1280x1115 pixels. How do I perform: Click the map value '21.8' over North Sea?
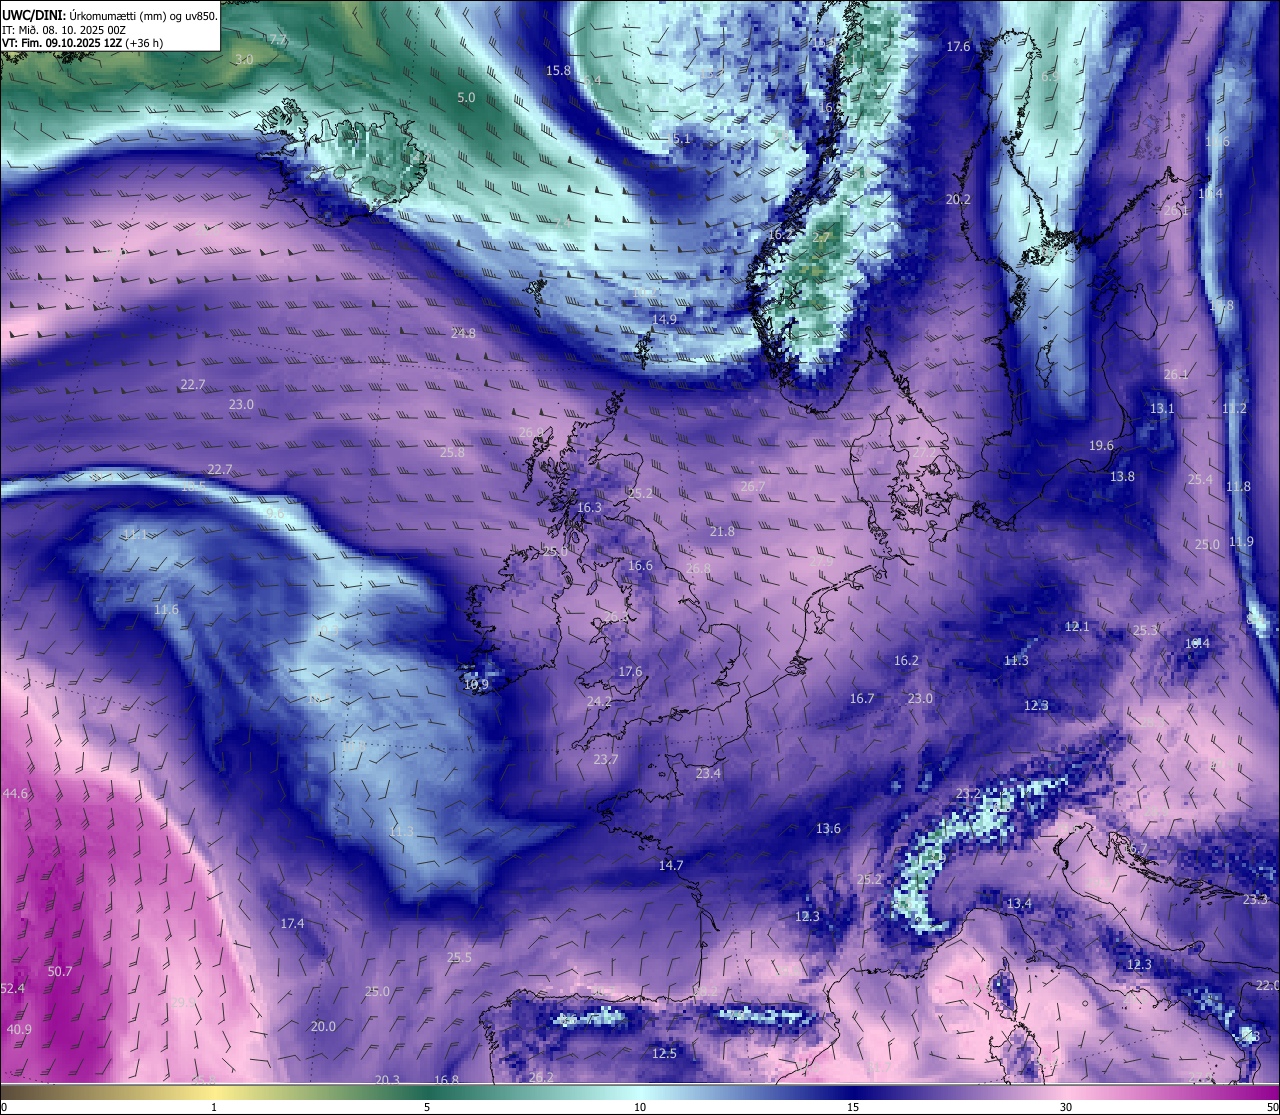[722, 531]
